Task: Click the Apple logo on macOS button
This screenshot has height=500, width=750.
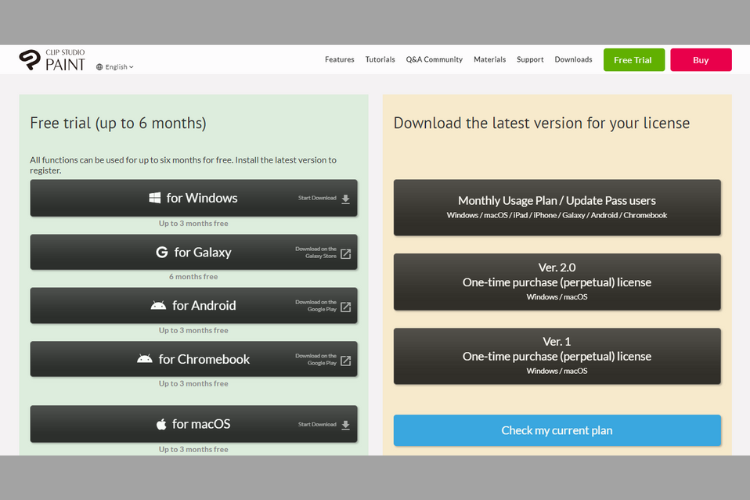Action: [161, 424]
